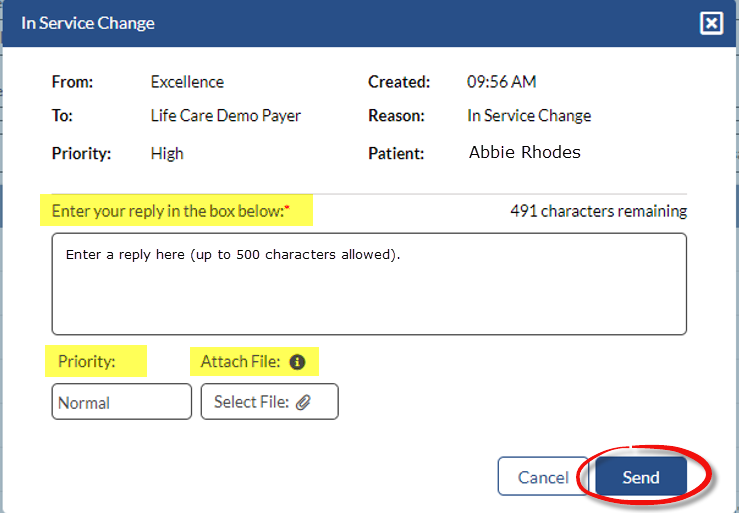
Task: Open the Priority Normal dropdown
Action: (x=121, y=402)
